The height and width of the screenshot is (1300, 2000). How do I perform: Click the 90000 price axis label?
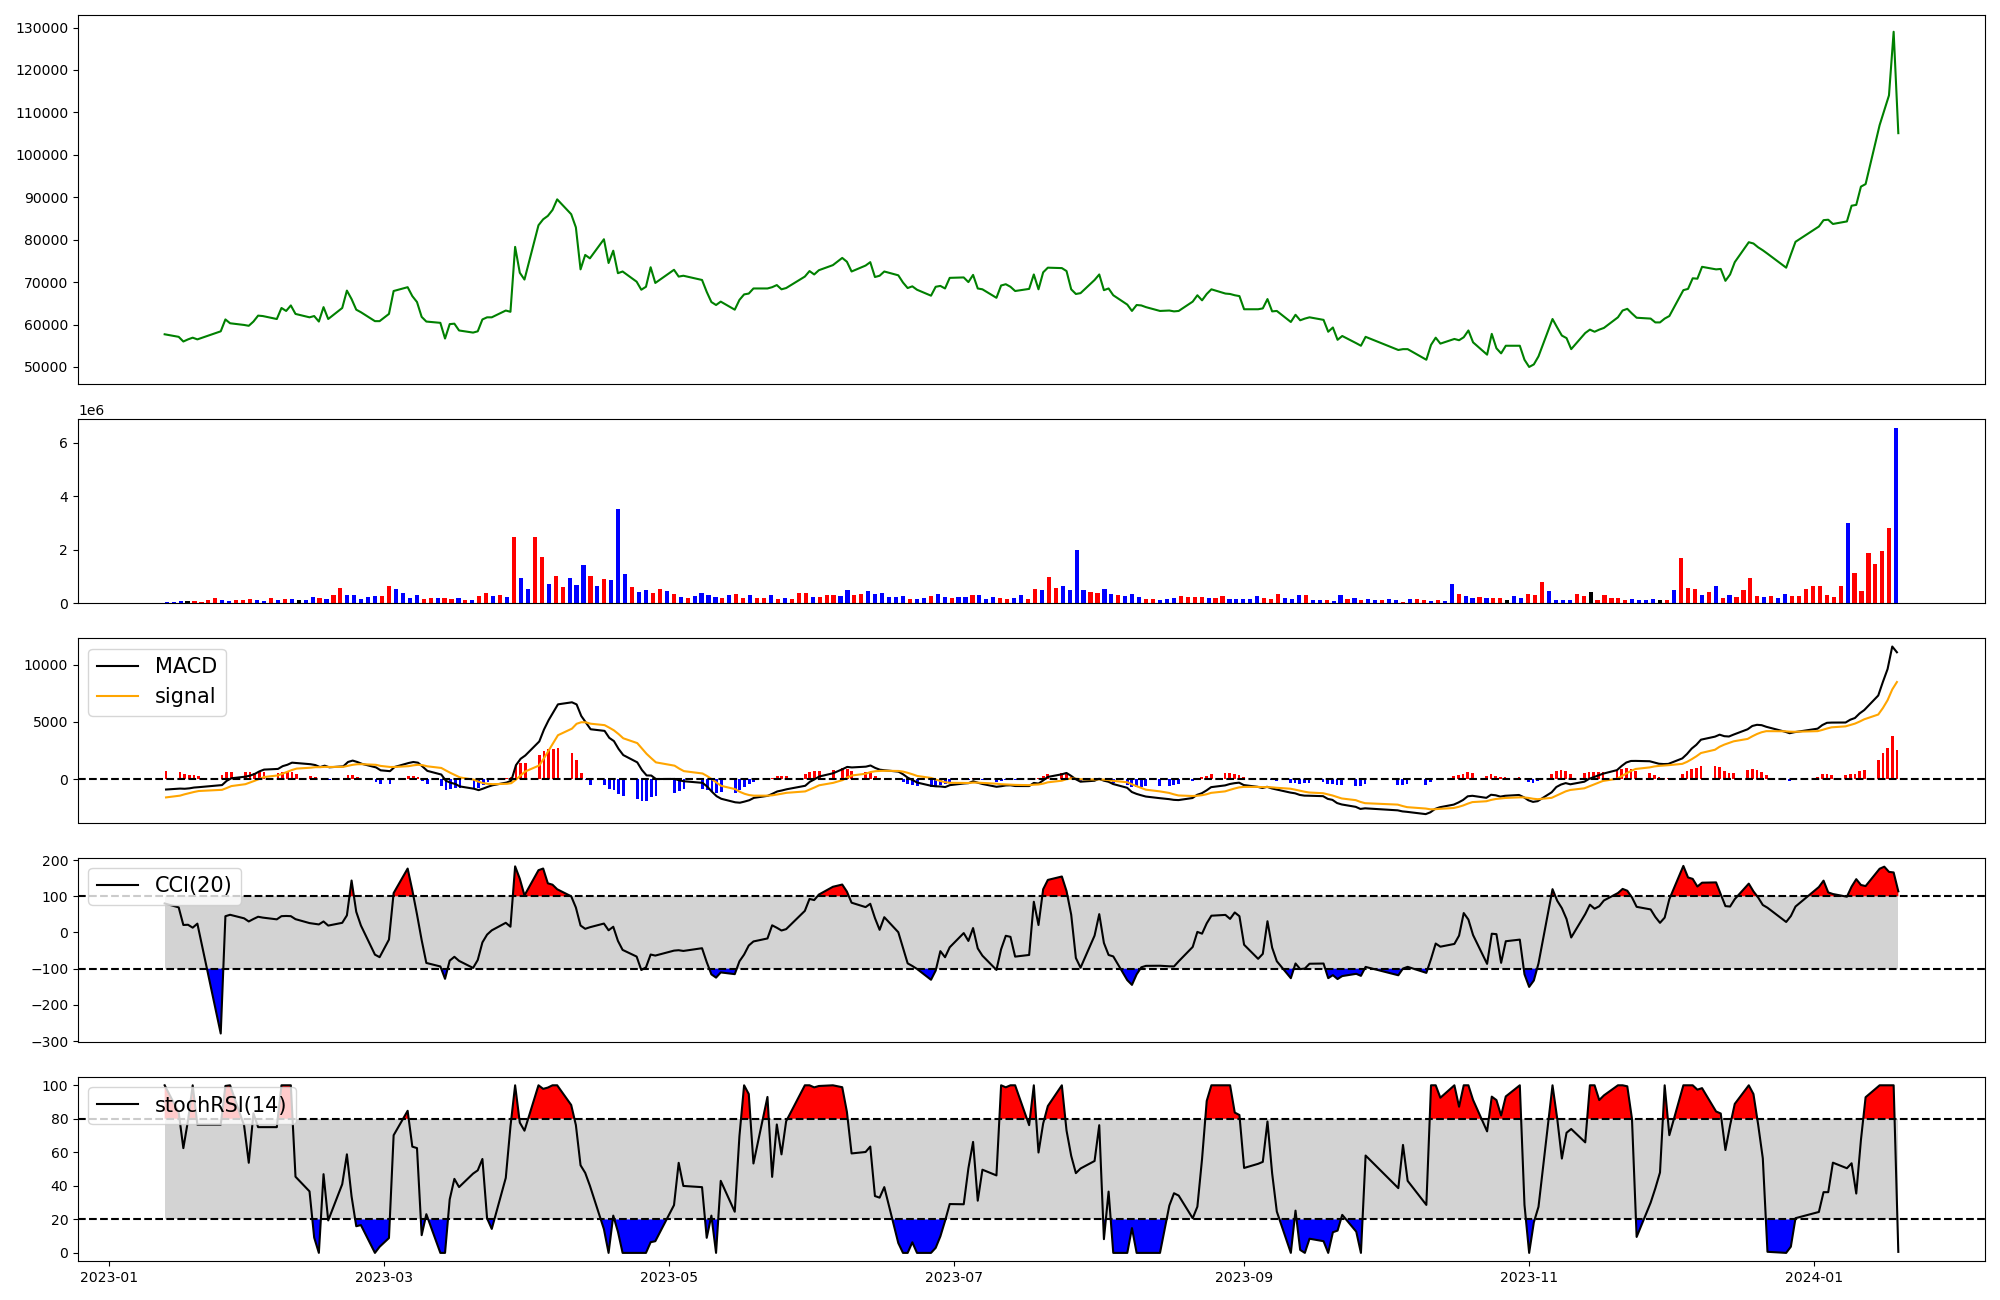point(46,198)
